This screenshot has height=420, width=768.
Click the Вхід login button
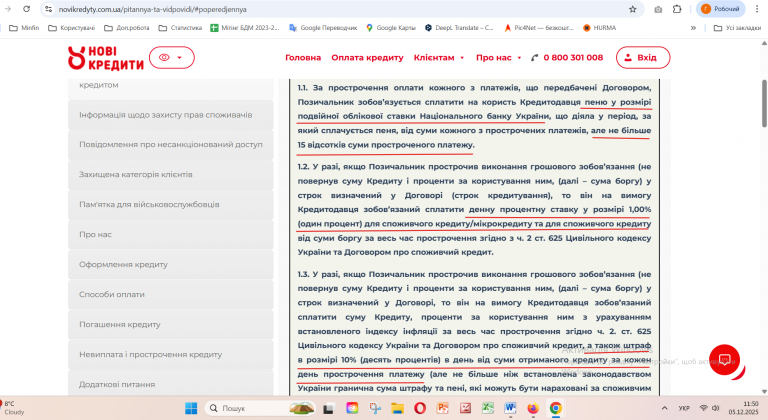[x=643, y=57]
